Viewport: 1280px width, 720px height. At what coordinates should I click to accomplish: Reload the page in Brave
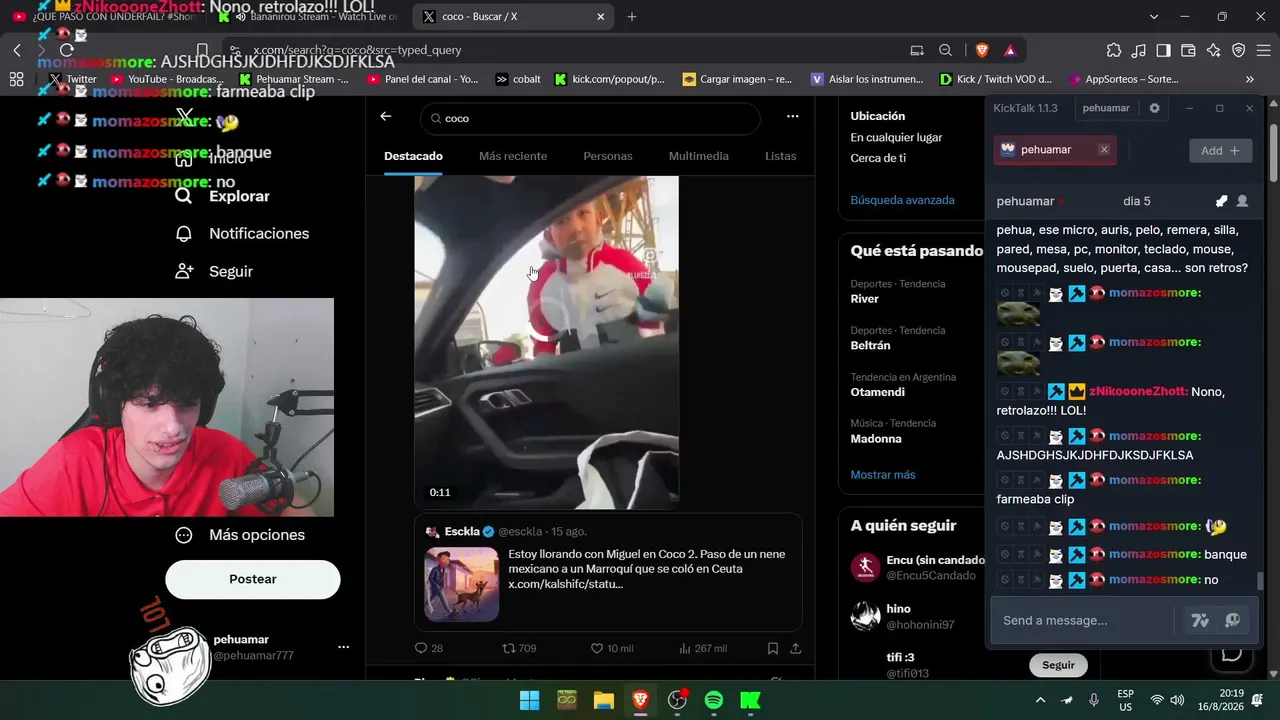point(66,50)
